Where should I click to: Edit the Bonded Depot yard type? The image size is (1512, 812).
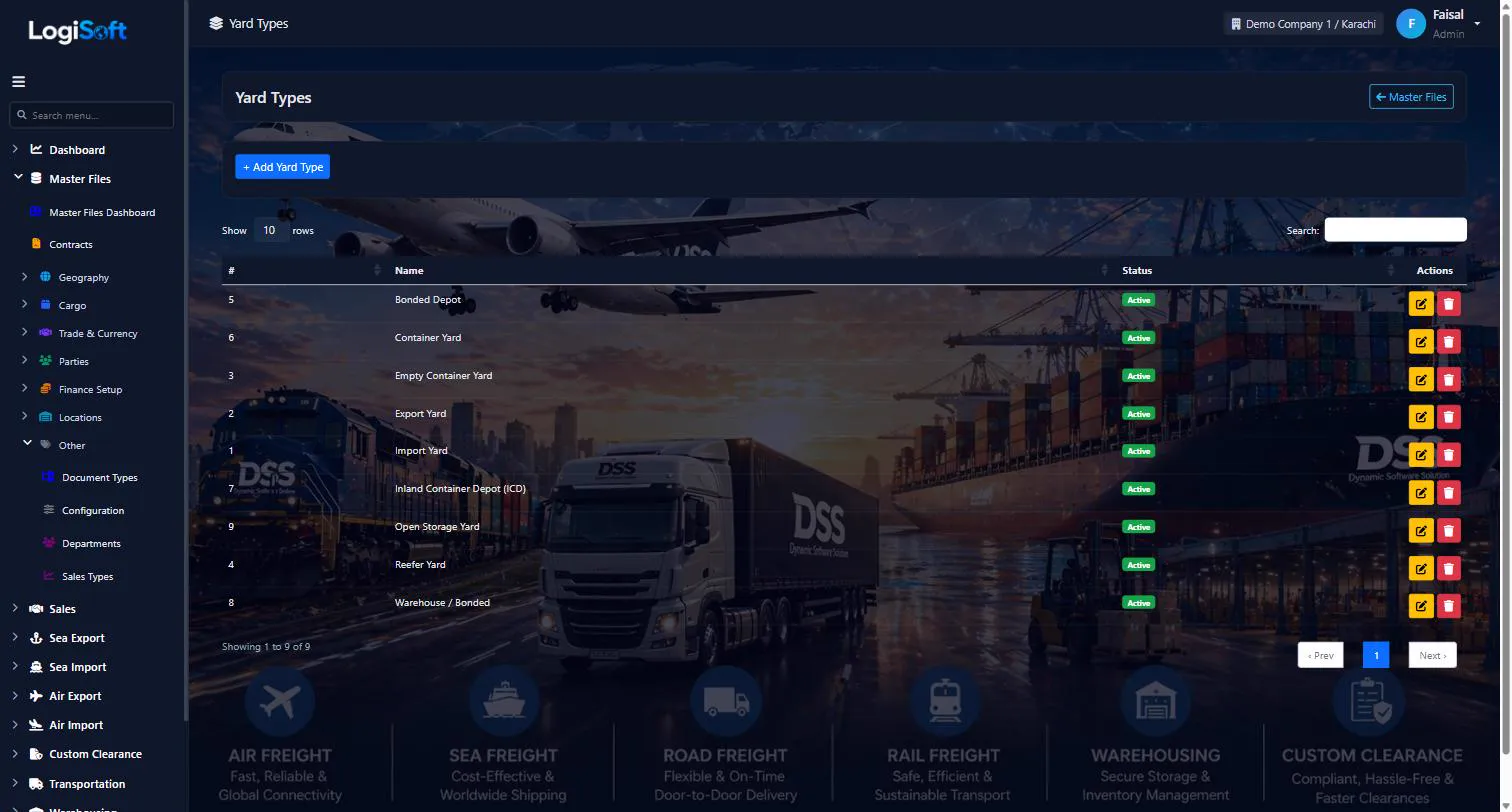coord(1421,304)
